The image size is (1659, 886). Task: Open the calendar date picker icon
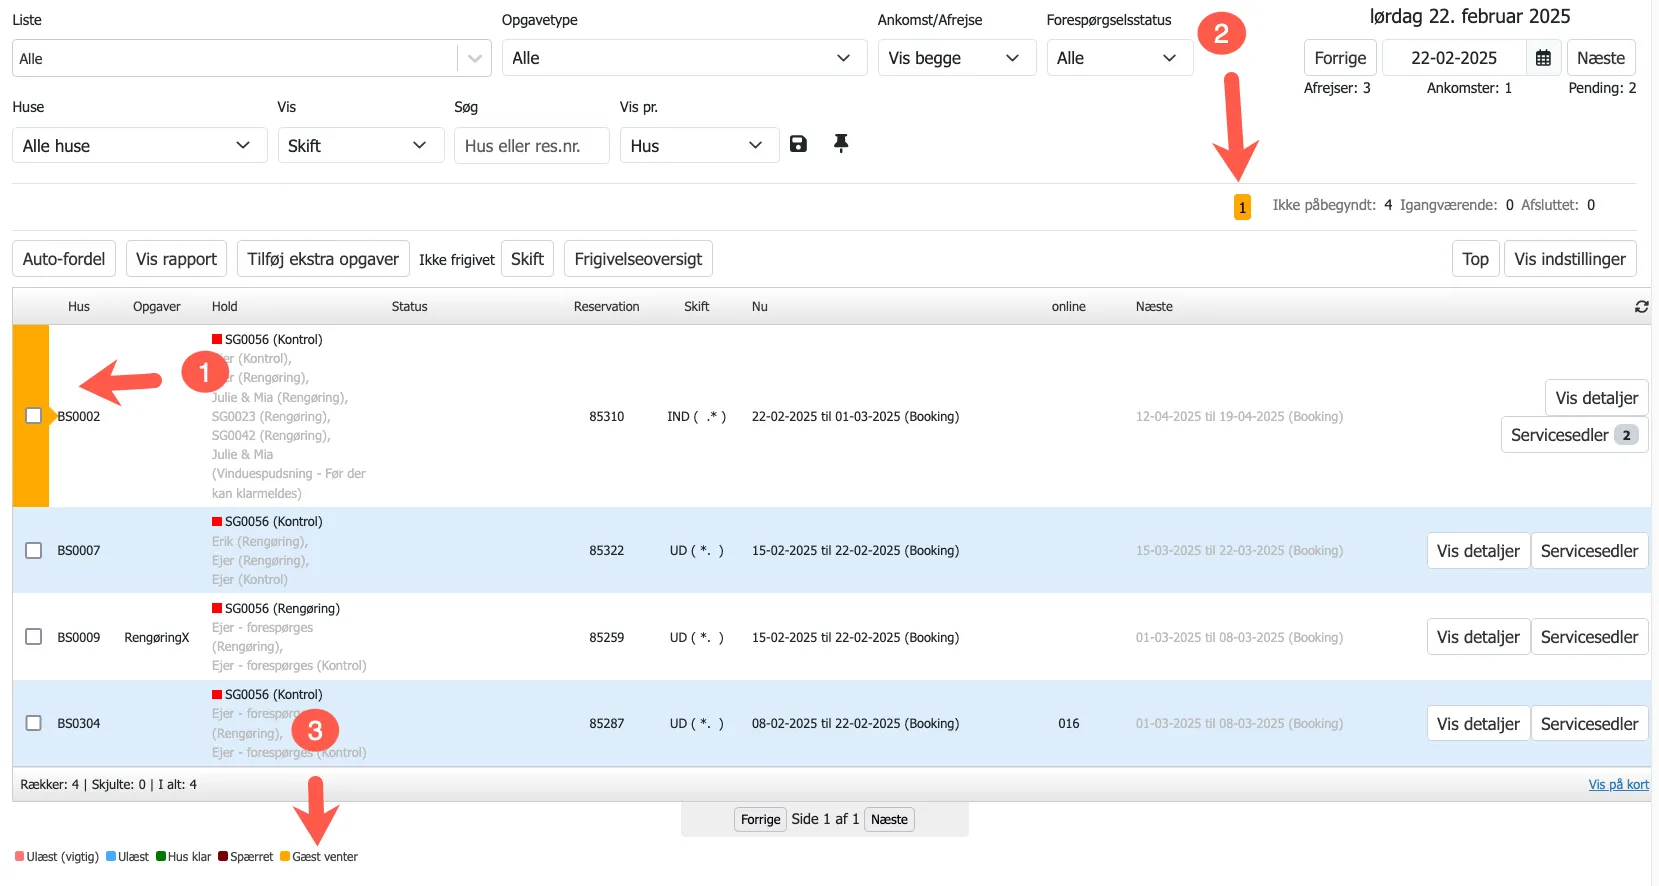pos(1543,58)
